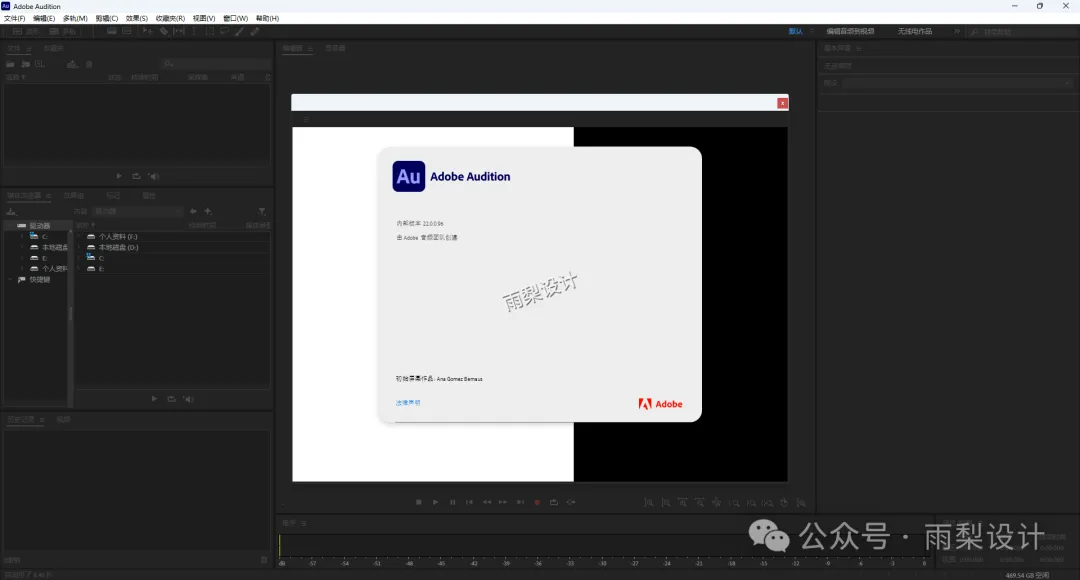Click the new file icon in Files panel
Screen dimensions: 1080x580
[40, 64]
